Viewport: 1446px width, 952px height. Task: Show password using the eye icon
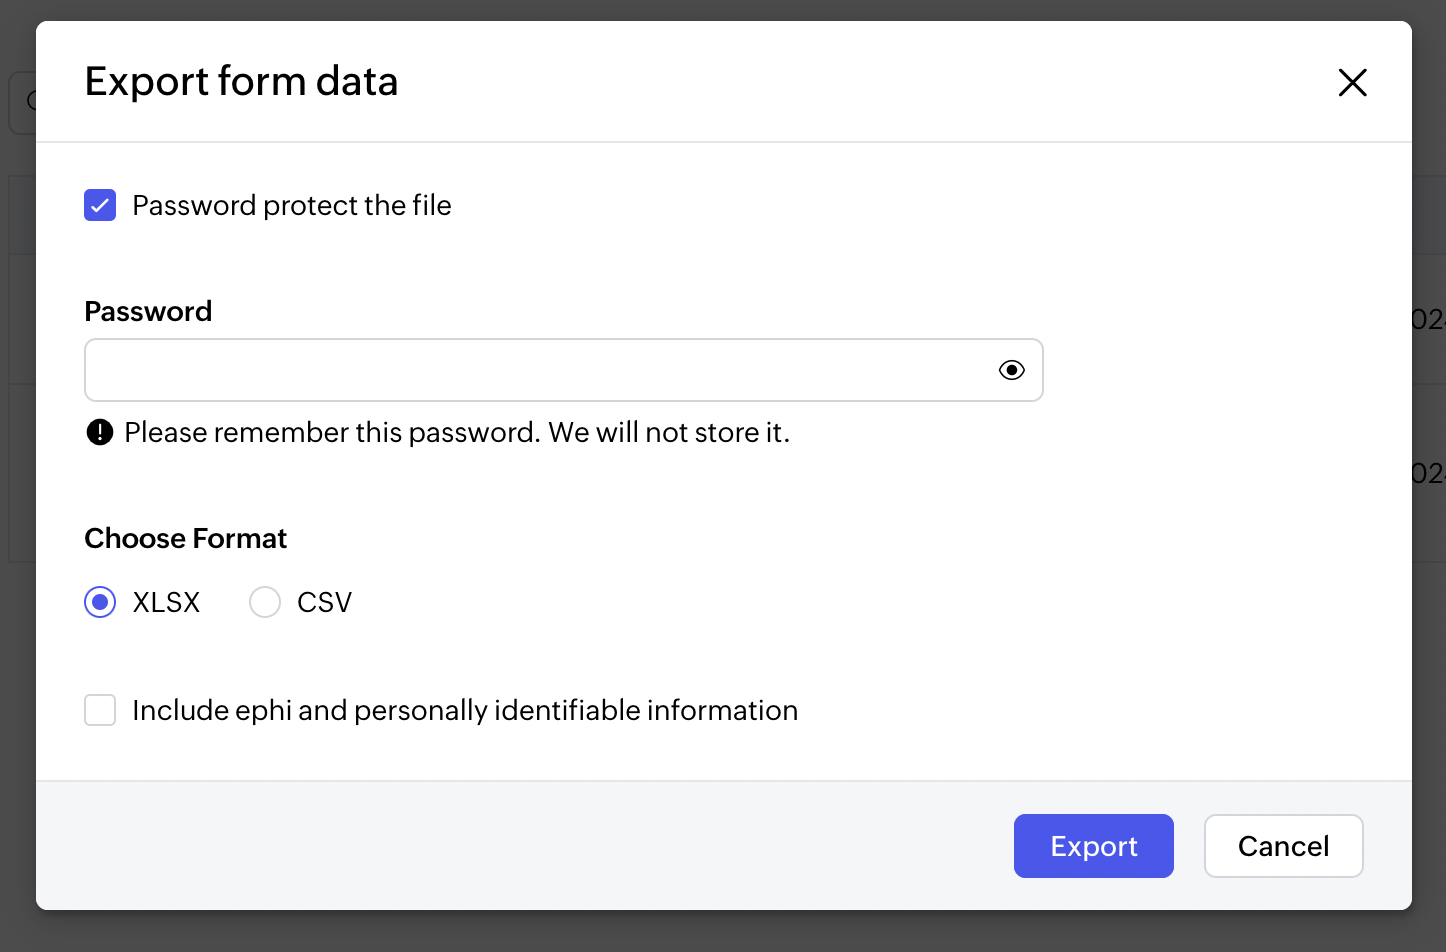coord(1011,370)
